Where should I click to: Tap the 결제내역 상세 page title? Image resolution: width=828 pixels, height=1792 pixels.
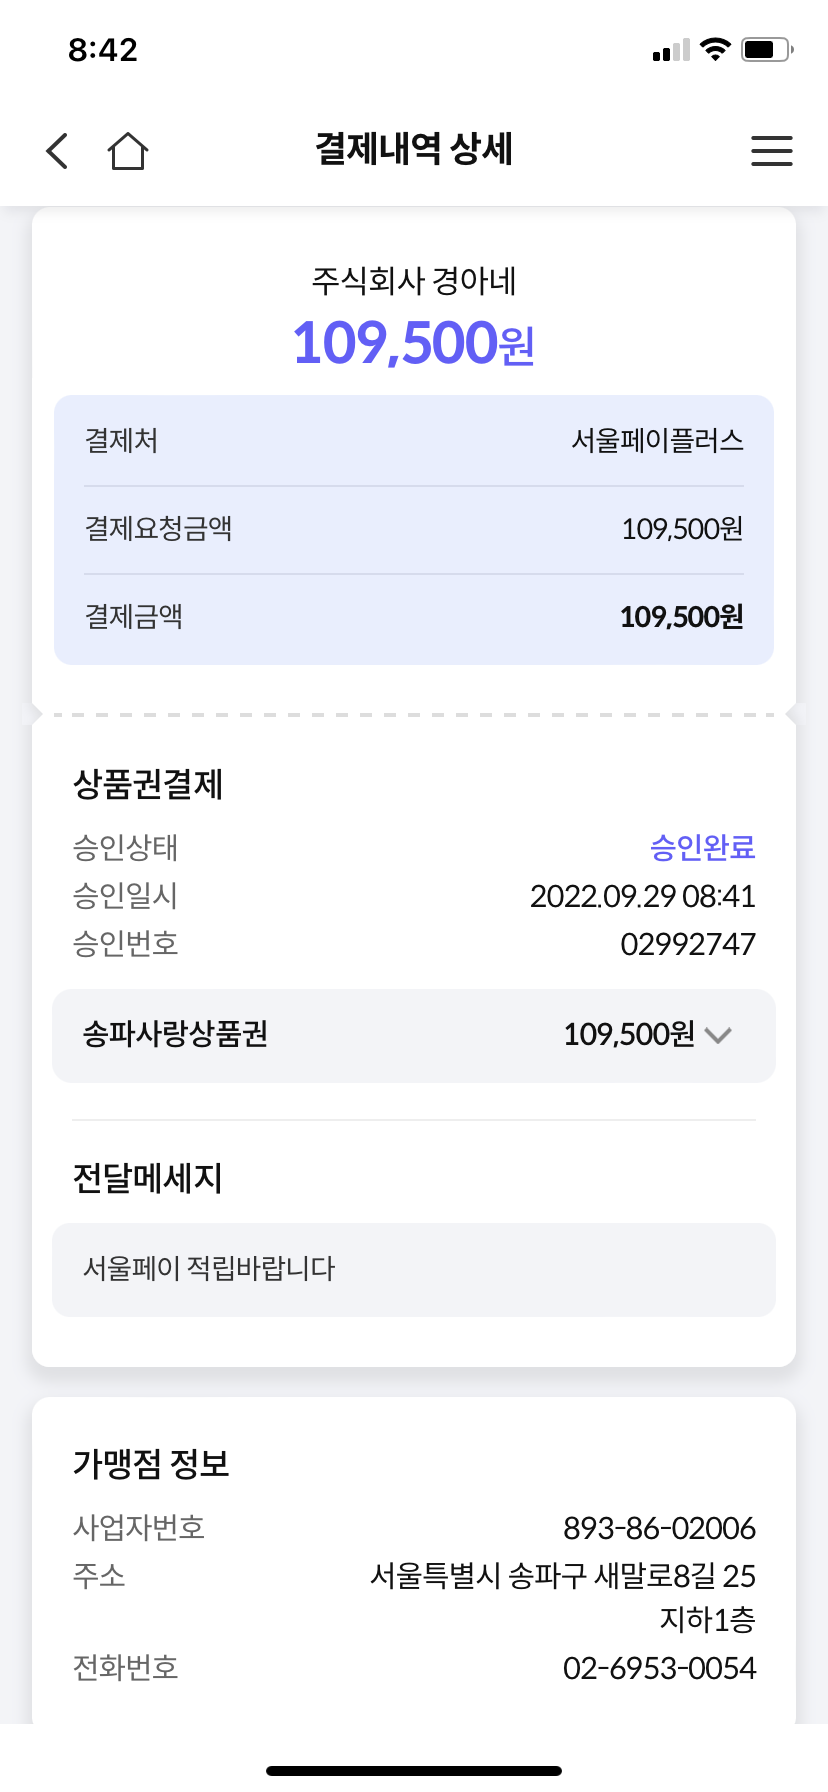[x=413, y=150]
